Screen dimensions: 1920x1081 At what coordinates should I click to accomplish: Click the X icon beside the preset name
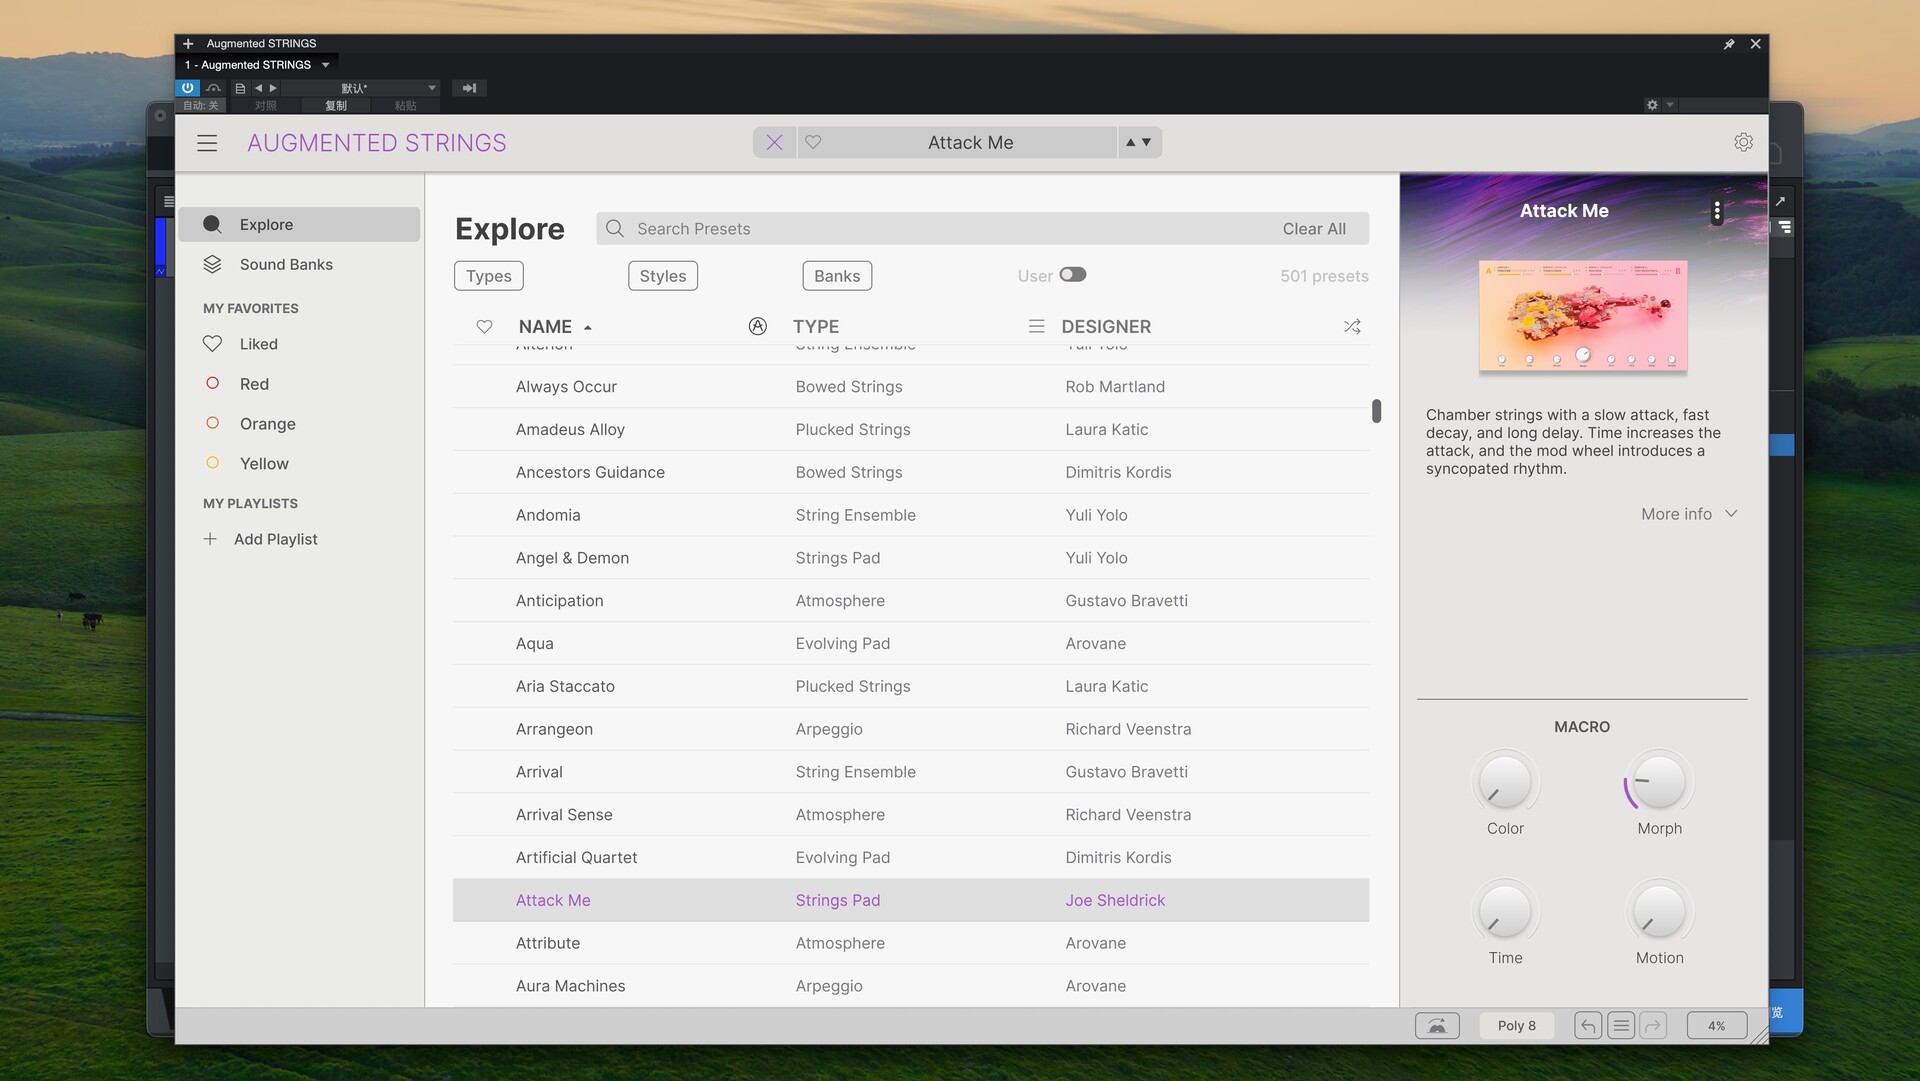774,143
